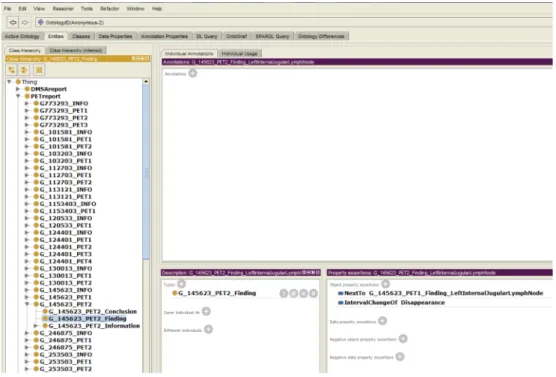Click the back navigation arrow icon
556x377 pixels.
pos(13,22)
